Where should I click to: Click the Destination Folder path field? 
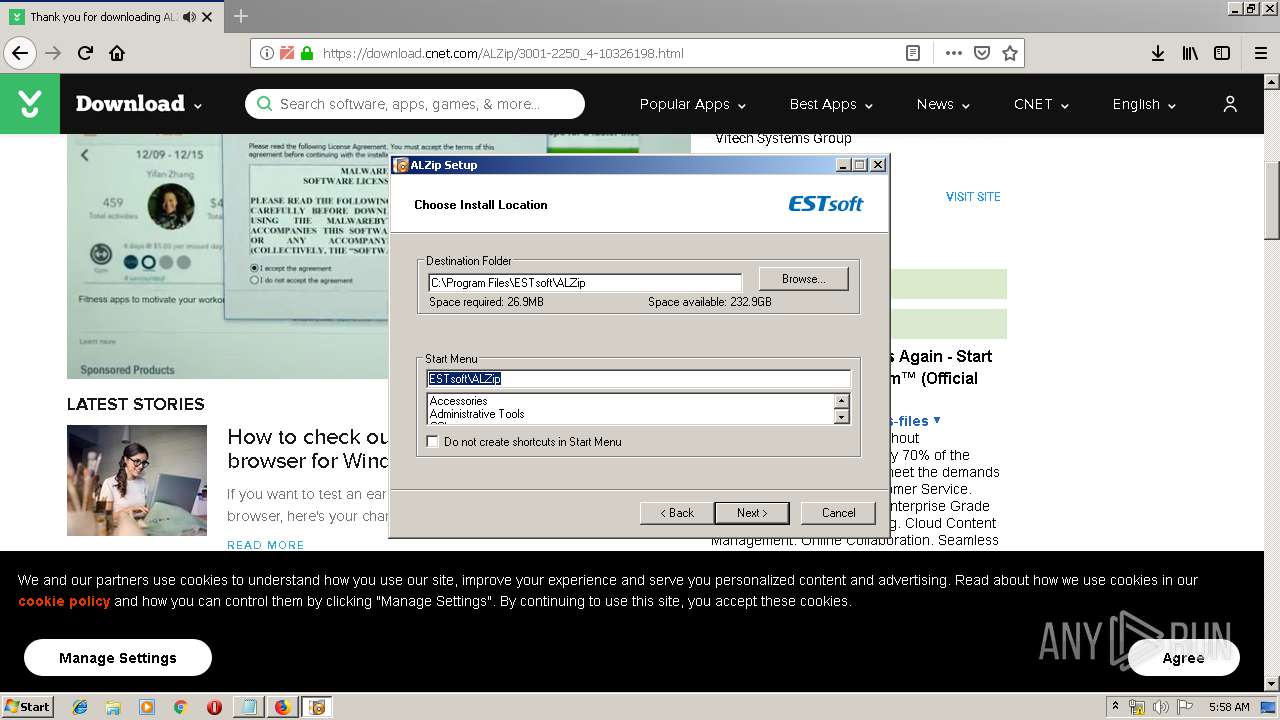click(x=585, y=283)
